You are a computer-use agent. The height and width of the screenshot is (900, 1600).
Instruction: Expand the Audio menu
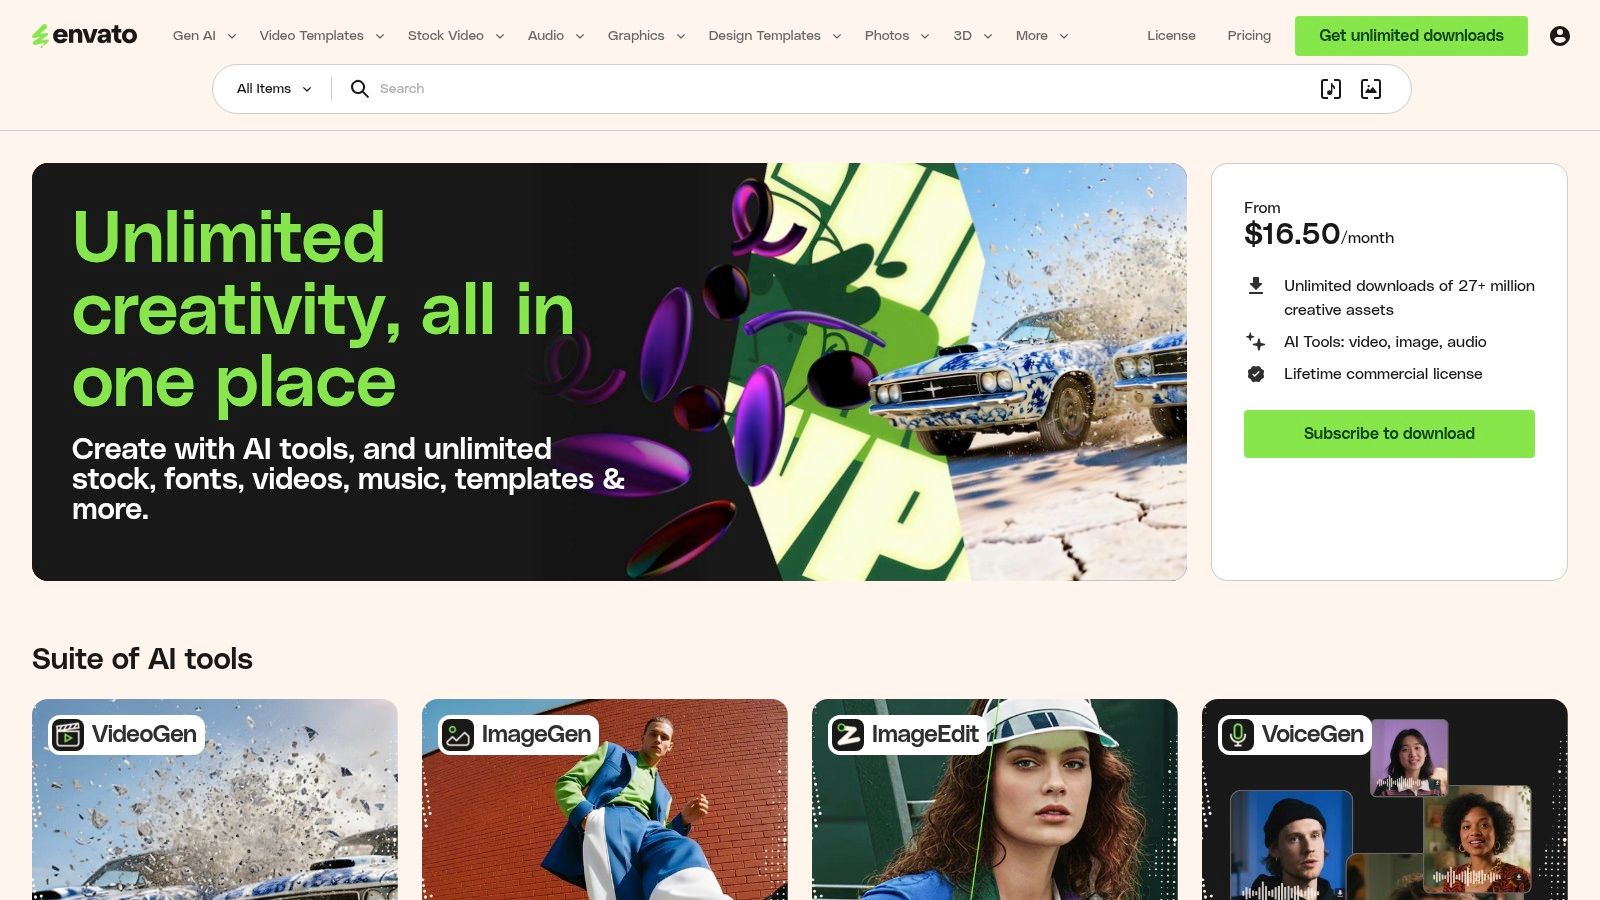[x=556, y=35]
